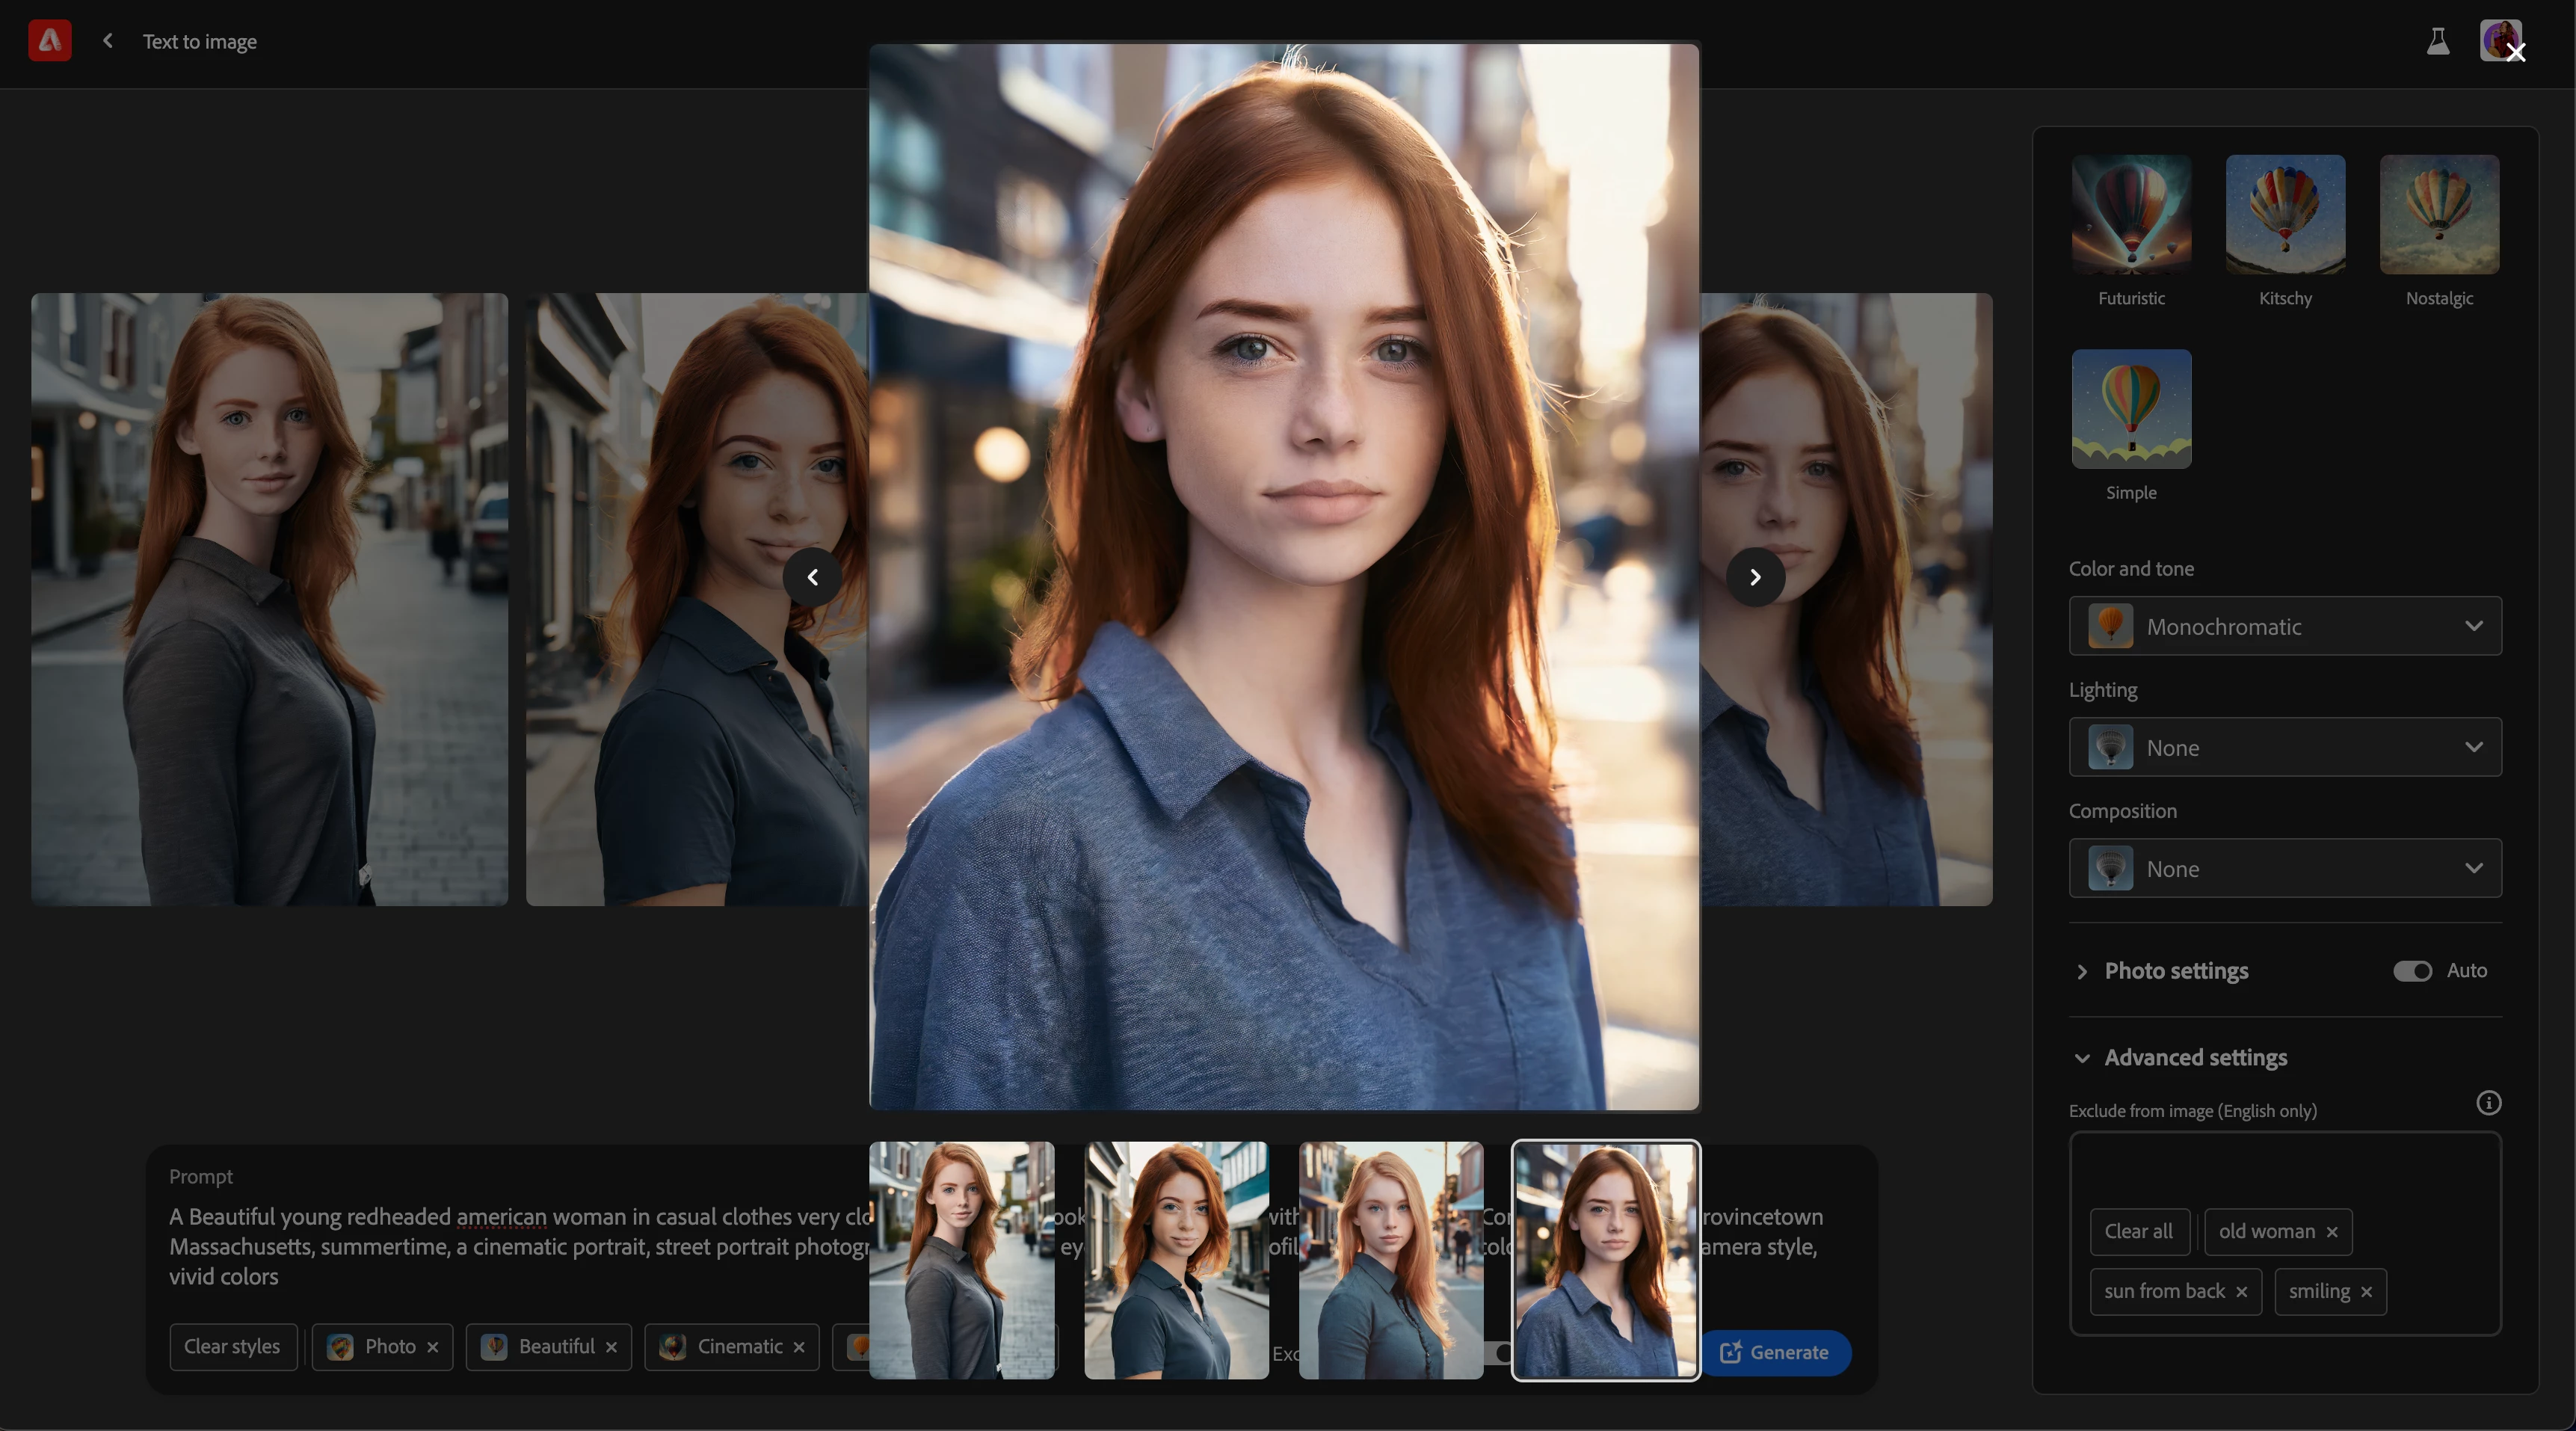
Task: Go to previous image with left arrow
Action: 812,577
